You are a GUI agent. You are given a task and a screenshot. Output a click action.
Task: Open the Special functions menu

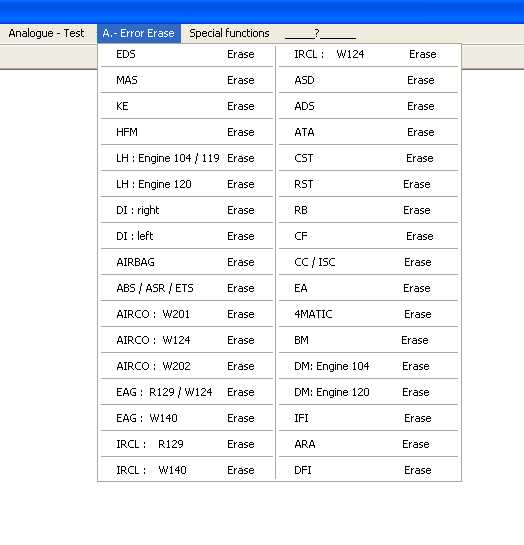pos(229,33)
